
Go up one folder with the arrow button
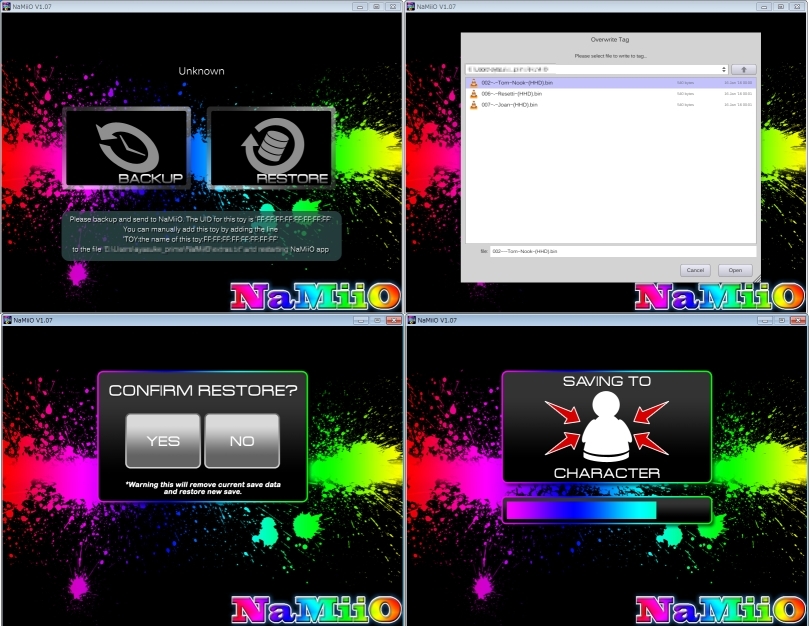743,70
